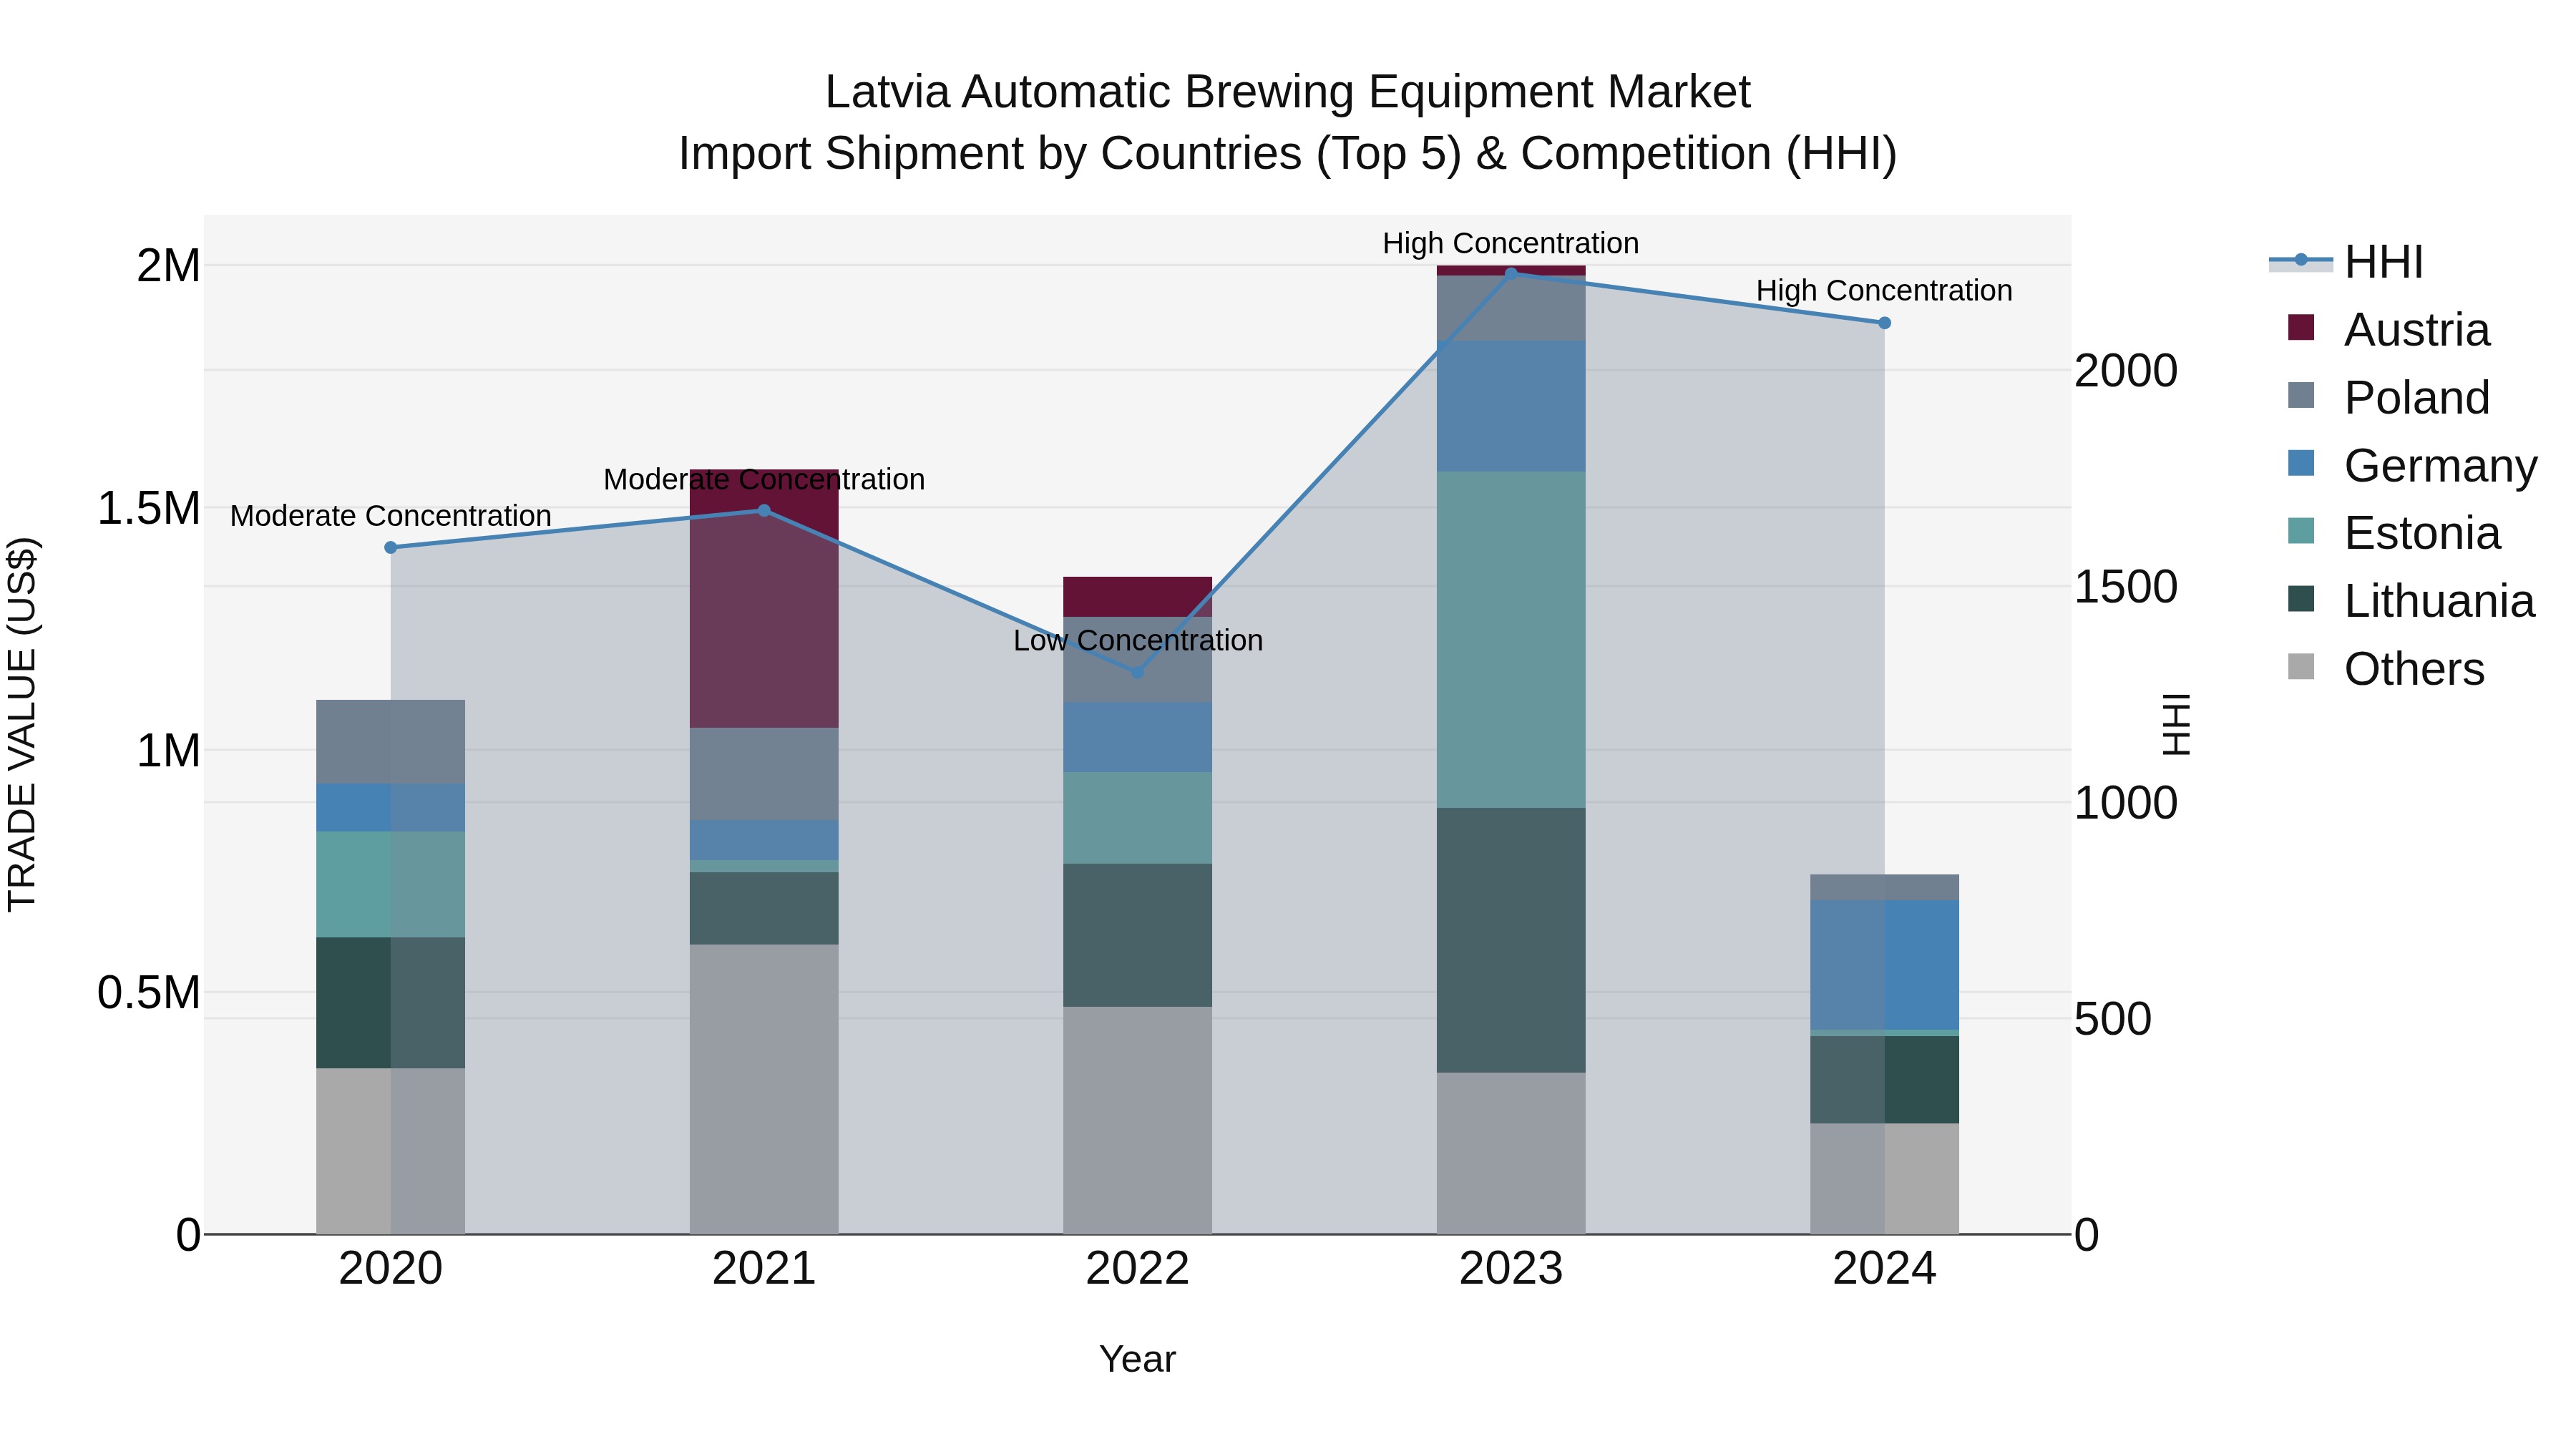Click the Austria segment in 2021 bar
Viewport: 2576px width, 1449px height.
tap(764, 599)
